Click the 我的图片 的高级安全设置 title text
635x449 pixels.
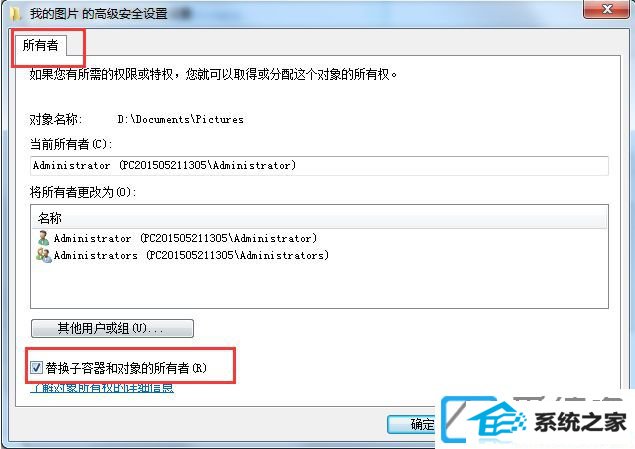point(99,13)
